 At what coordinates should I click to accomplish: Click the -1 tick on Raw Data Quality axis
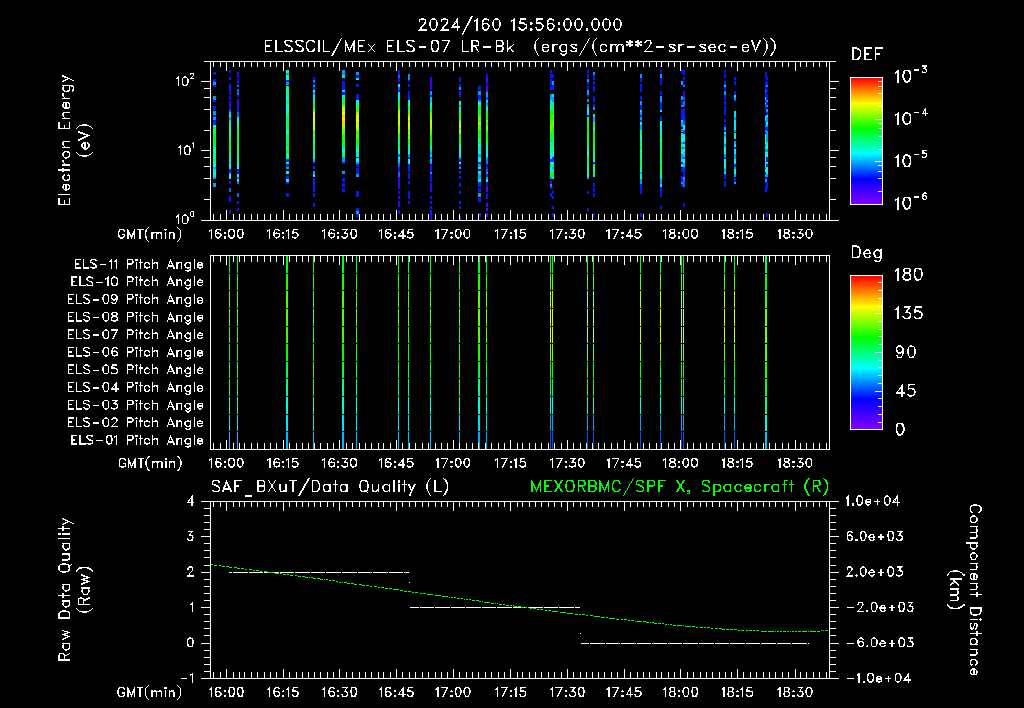pos(187,678)
